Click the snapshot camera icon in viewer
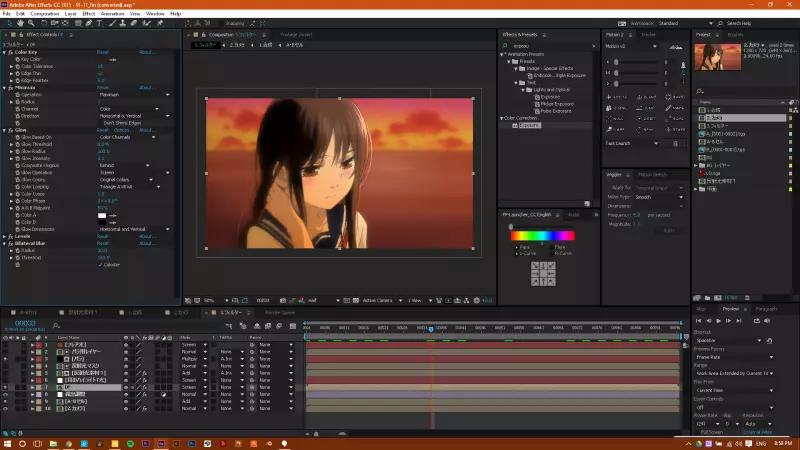The image size is (800, 450). click(x=283, y=301)
